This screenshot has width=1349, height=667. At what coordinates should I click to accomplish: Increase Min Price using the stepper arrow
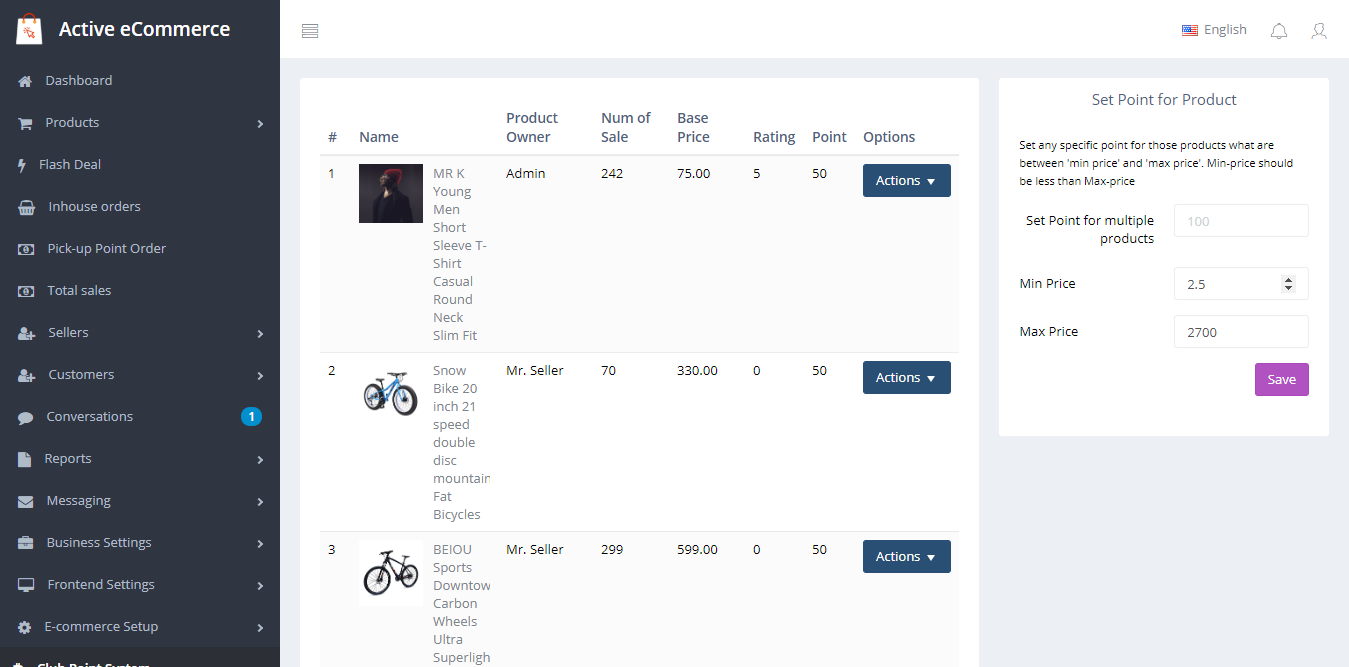coord(1288,279)
